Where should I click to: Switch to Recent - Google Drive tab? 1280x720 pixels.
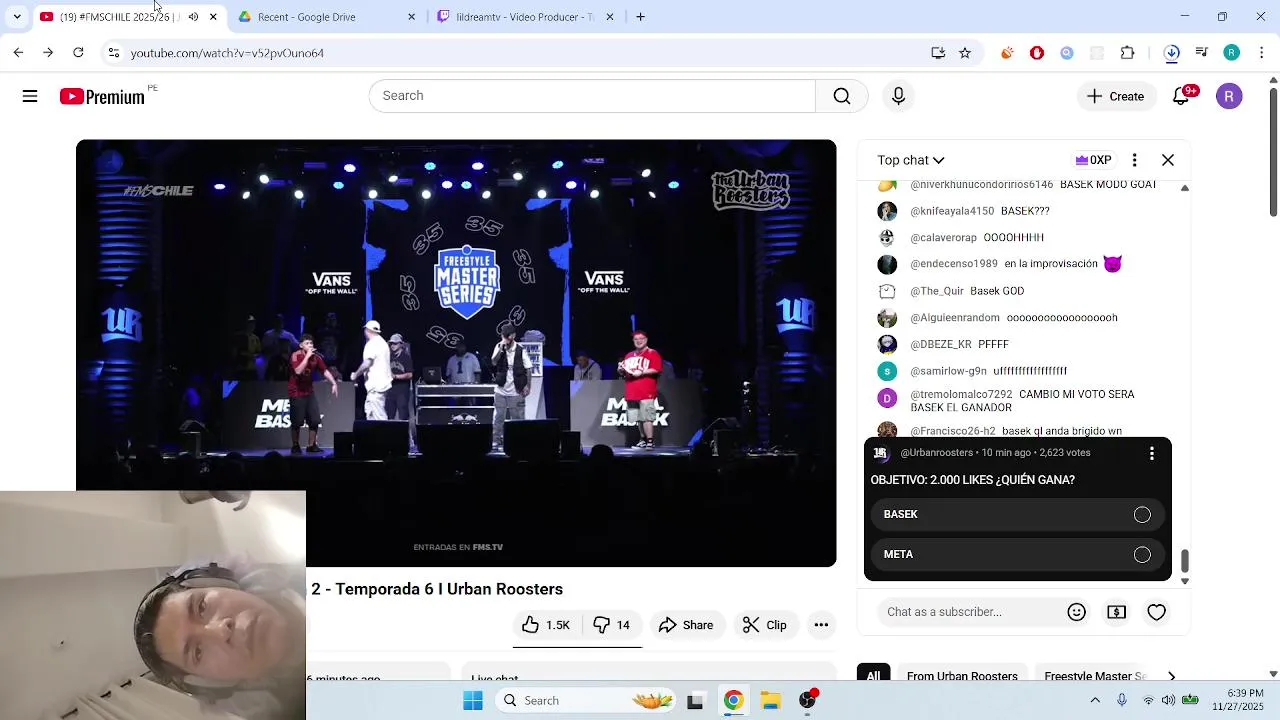[326, 17]
